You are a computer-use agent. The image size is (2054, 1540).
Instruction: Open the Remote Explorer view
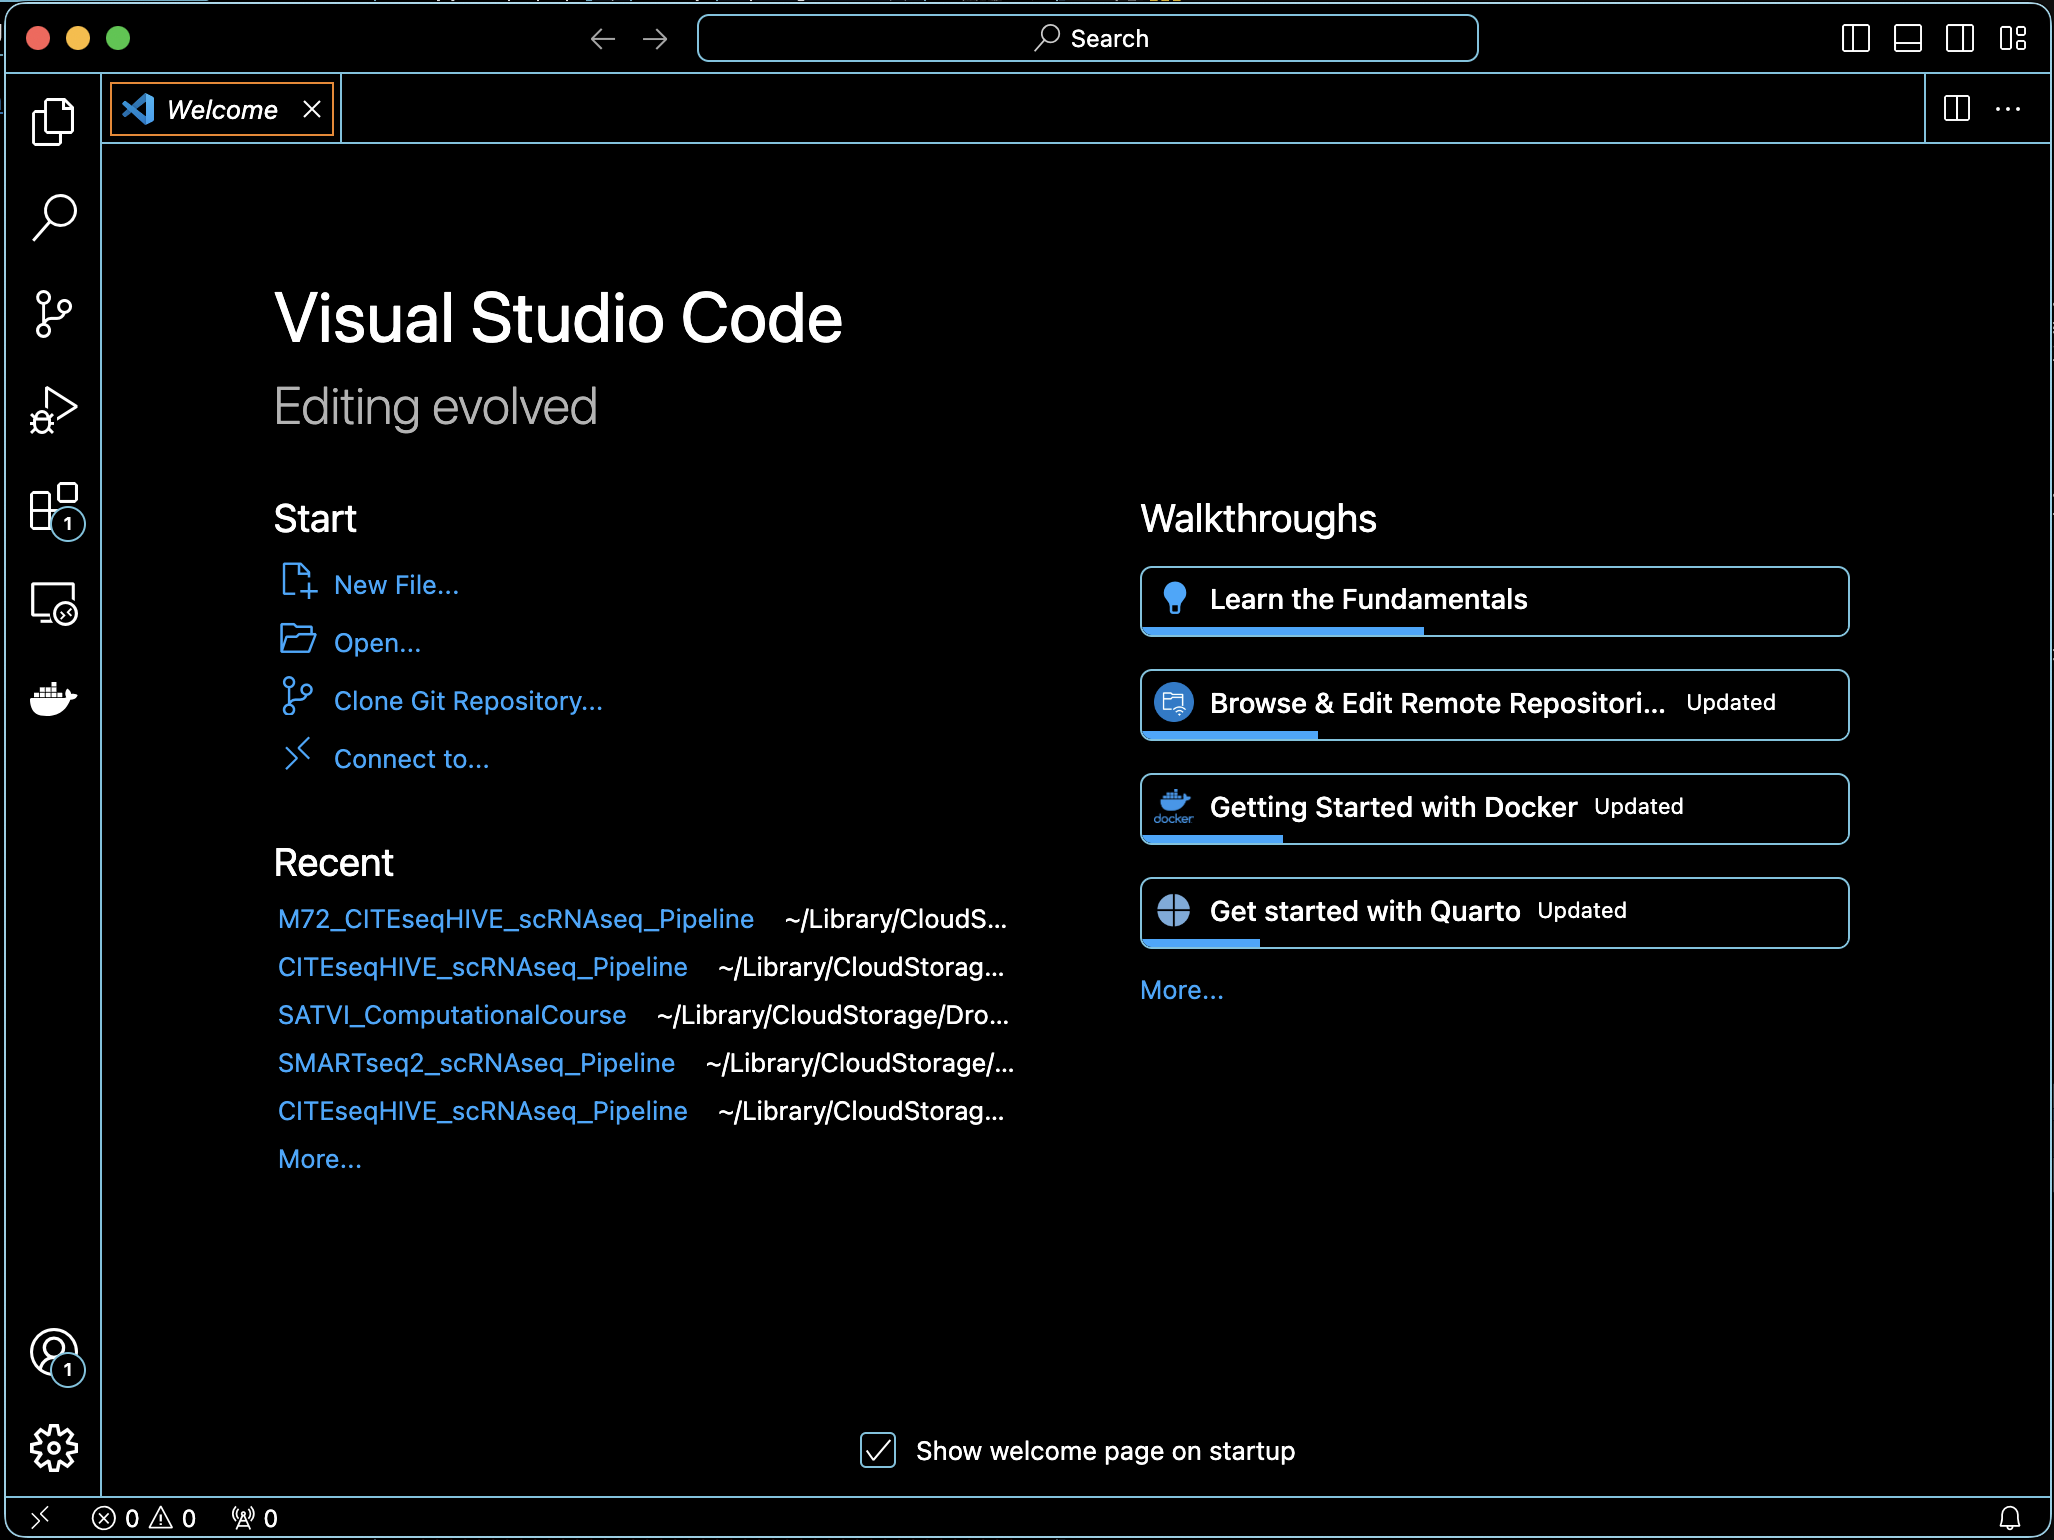click(53, 603)
